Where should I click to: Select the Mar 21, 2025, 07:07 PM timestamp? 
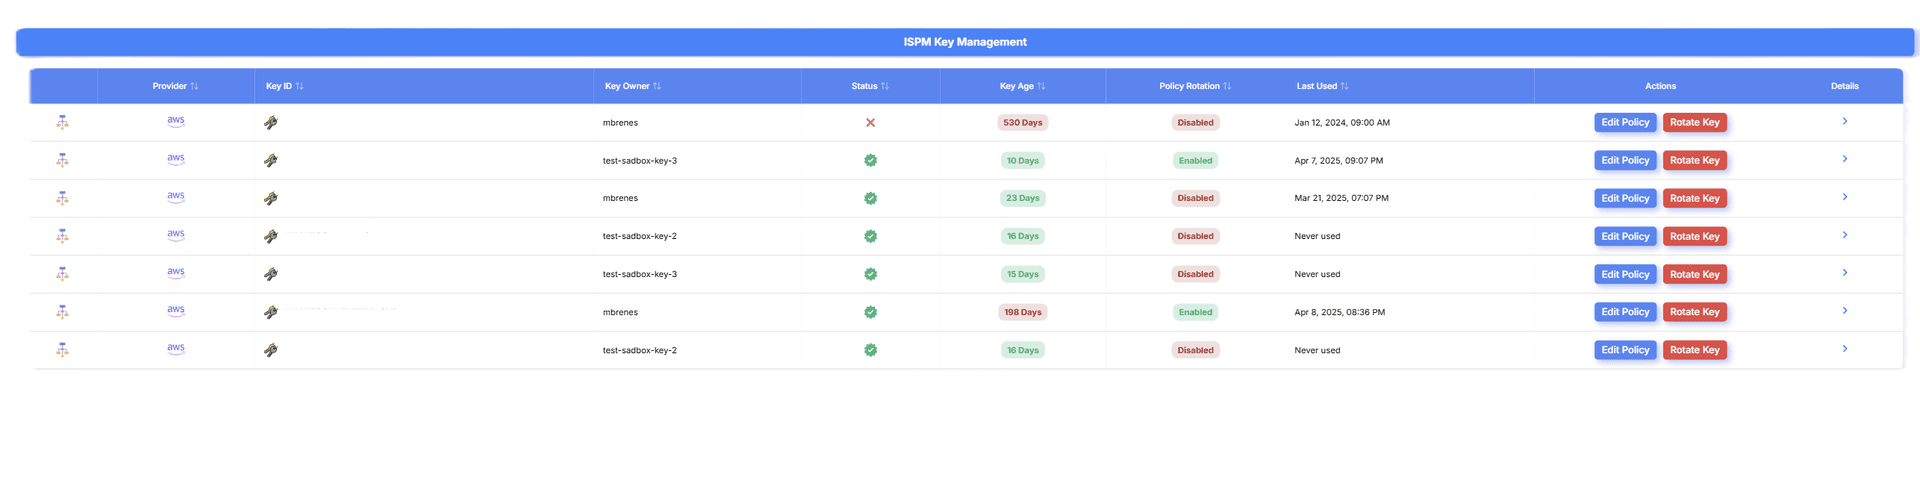click(1341, 198)
